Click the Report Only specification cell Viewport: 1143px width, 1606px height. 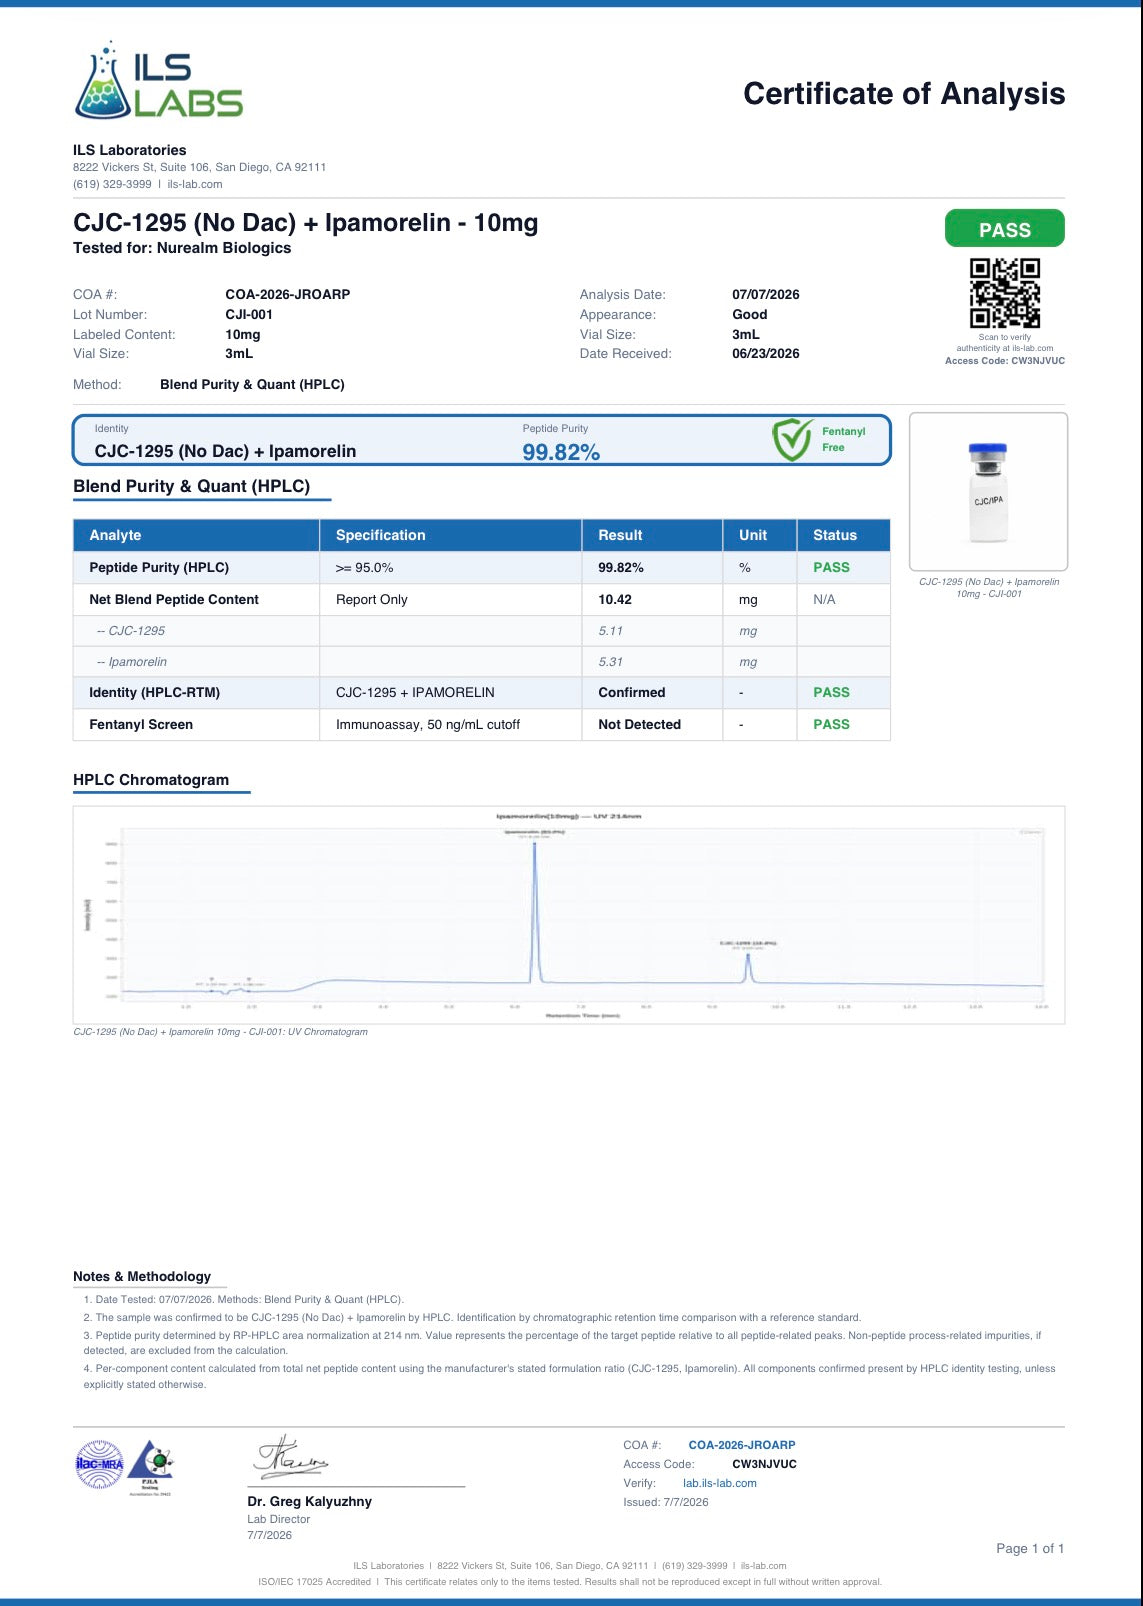click(451, 599)
